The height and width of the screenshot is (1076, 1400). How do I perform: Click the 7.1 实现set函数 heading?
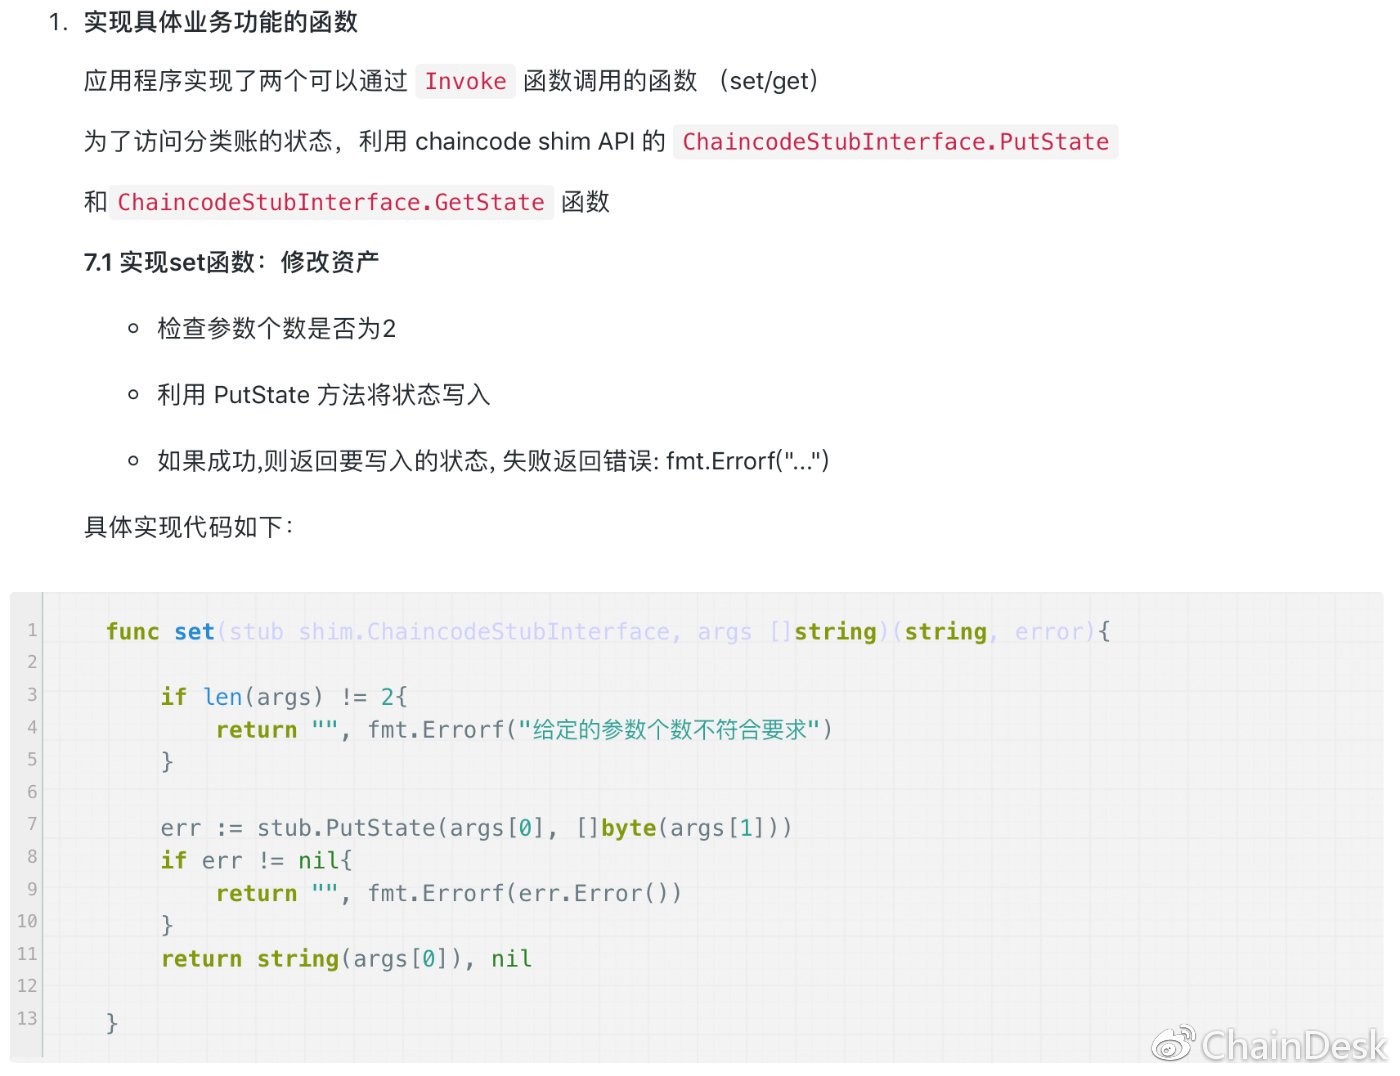point(231,262)
